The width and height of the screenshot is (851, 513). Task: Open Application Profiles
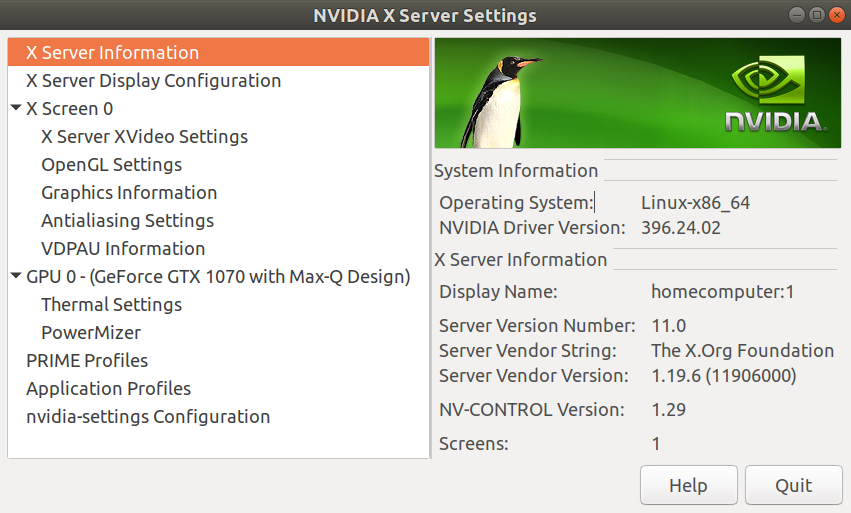click(x=108, y=388)
